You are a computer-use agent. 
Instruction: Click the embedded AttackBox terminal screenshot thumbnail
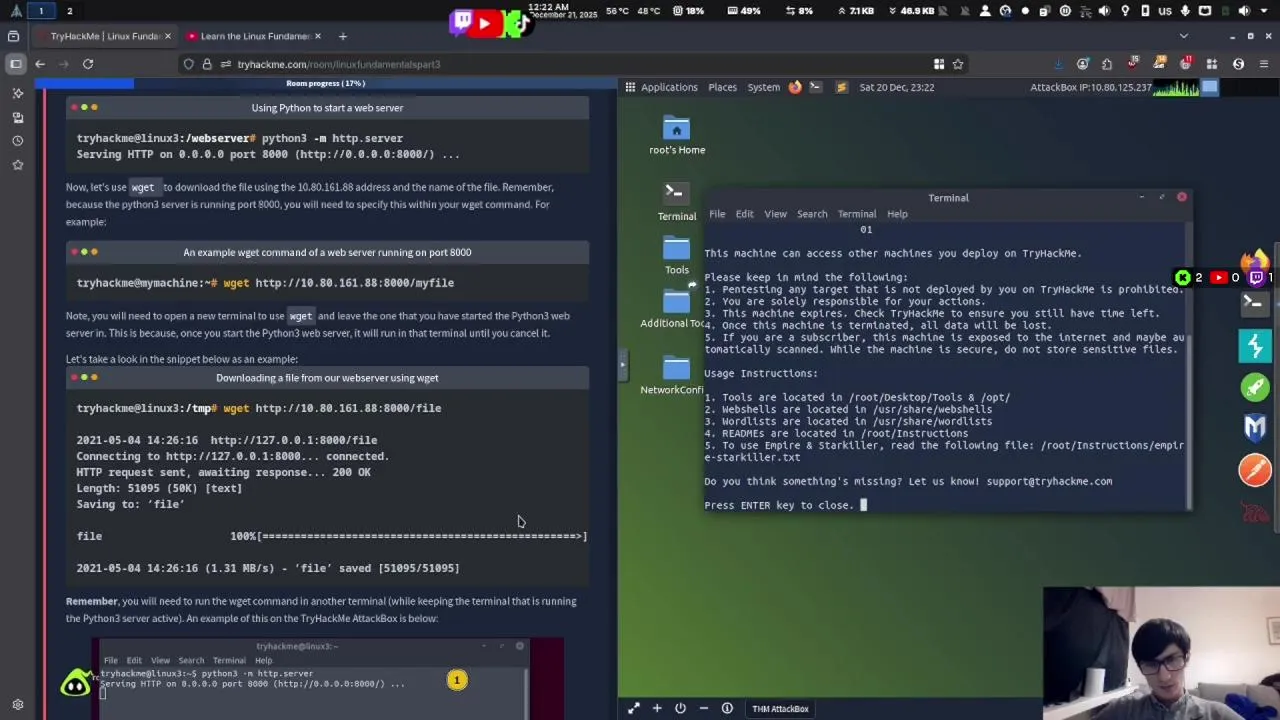[327, 679]
